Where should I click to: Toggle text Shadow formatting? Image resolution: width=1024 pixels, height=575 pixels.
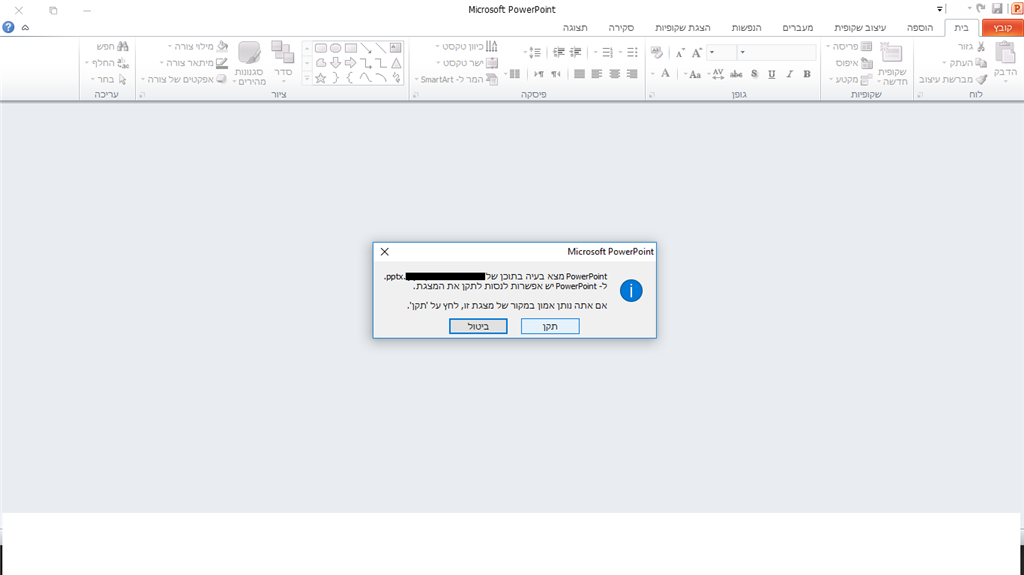coord(754,74)
